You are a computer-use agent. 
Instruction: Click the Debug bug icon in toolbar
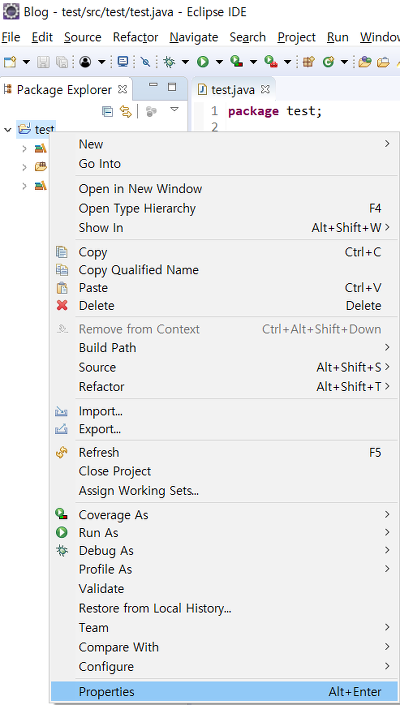point(169,62)
